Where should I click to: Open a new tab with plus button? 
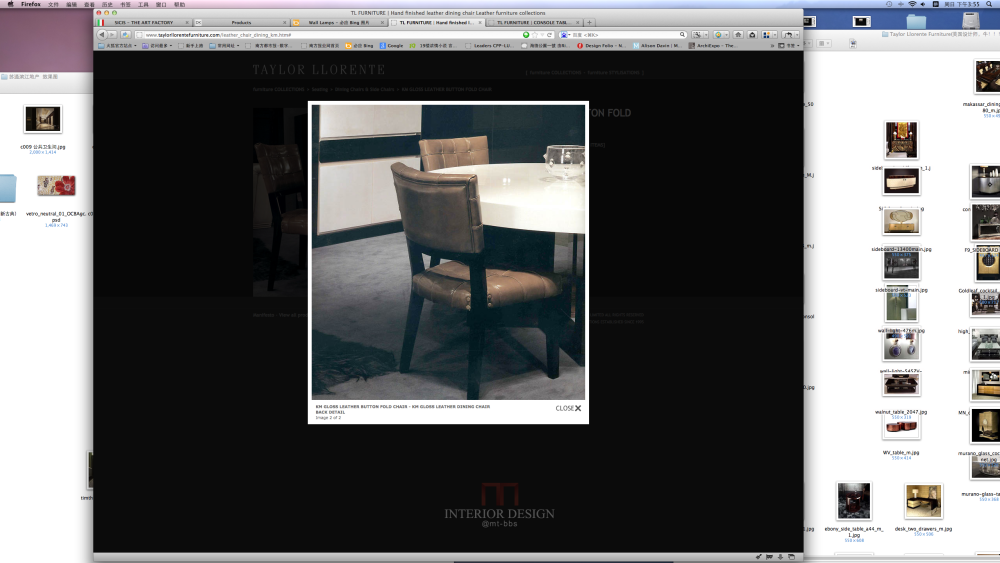589,22
